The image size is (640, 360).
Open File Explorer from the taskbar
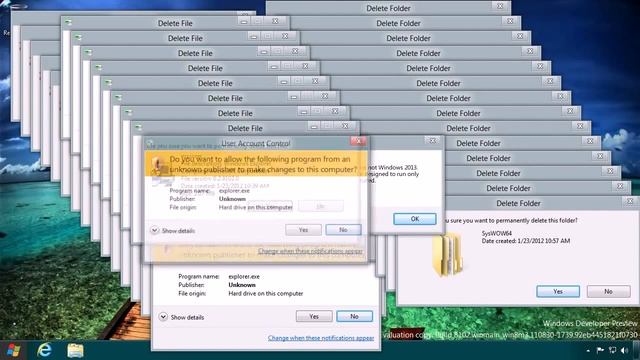click(76, 350)
